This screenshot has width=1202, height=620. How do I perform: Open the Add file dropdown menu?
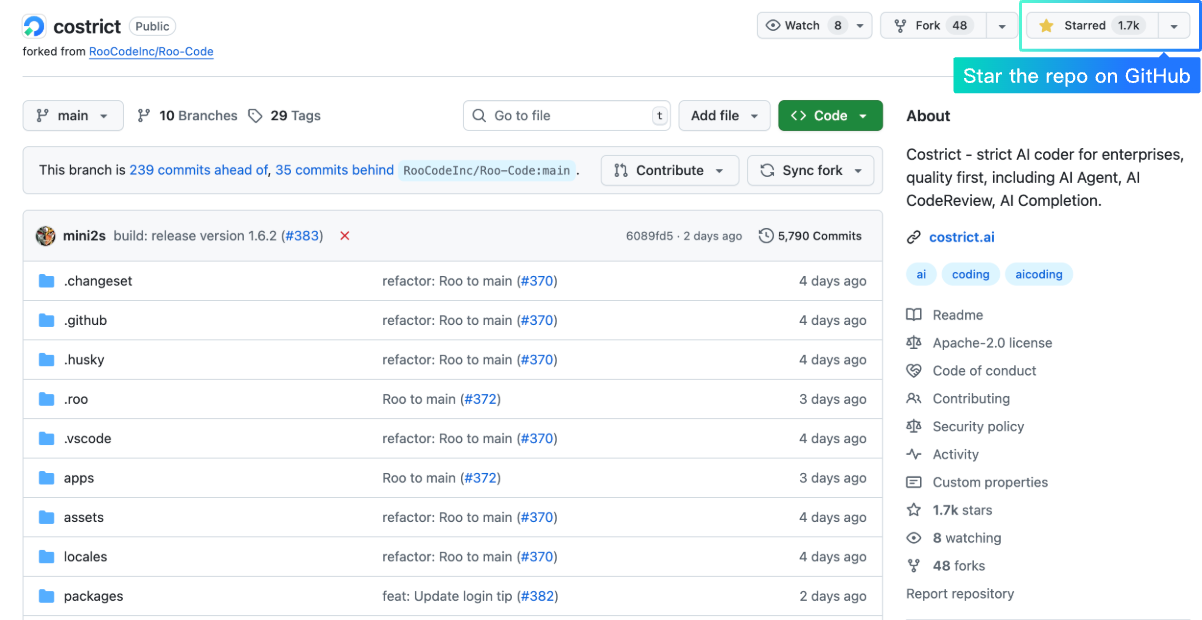point(724,116)
